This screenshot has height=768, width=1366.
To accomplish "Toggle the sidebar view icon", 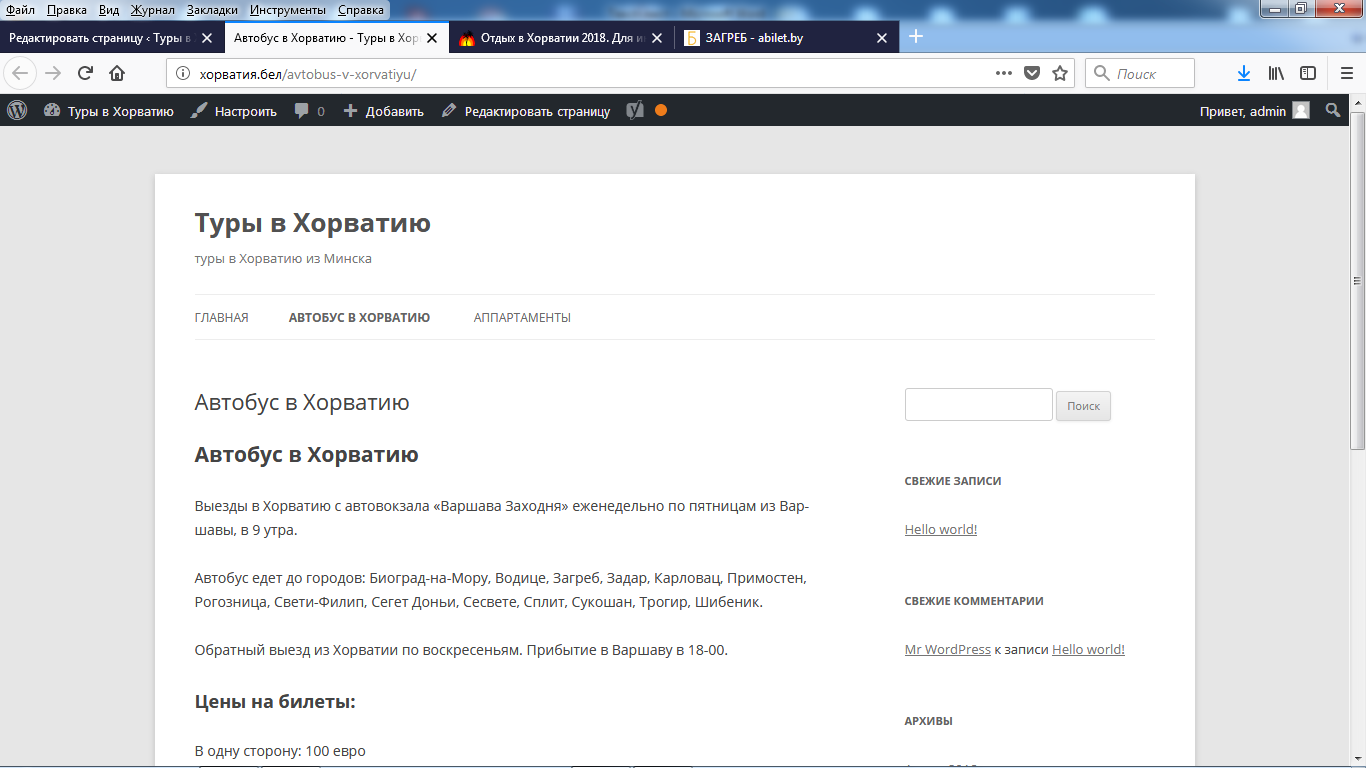I will coord(1307,73).
